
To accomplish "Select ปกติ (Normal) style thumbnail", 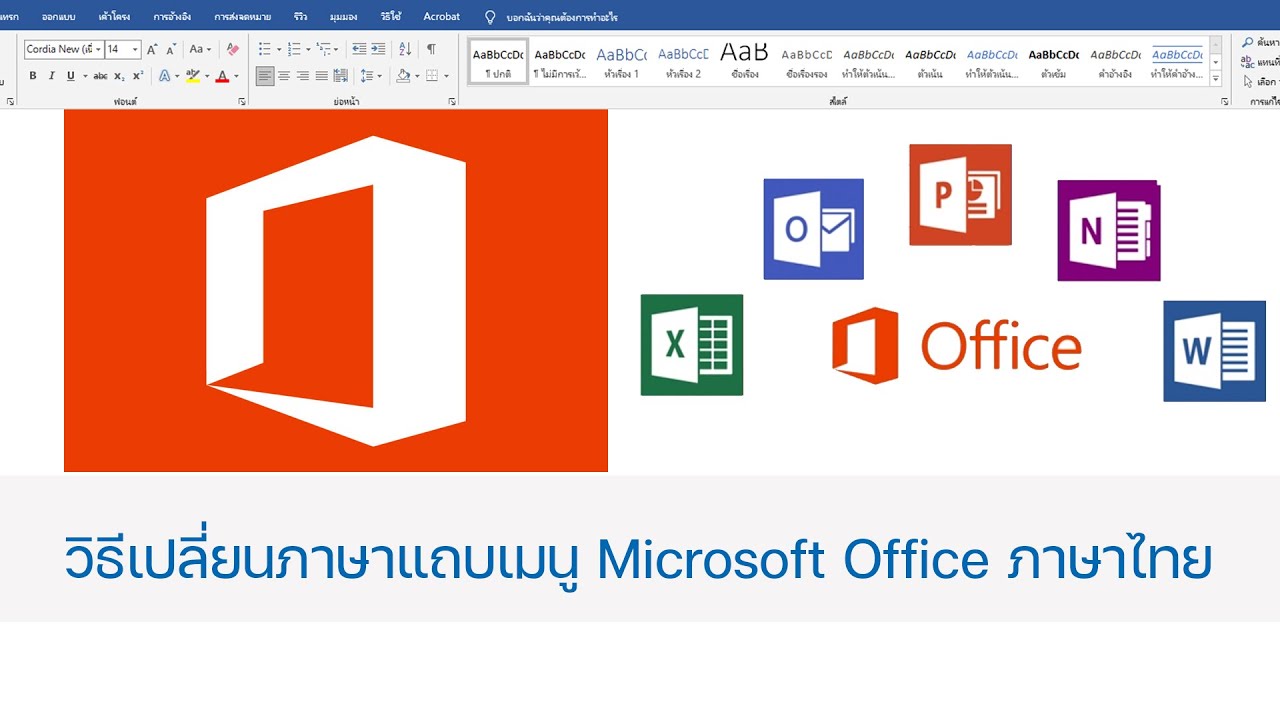I will (x=498, y=63).
